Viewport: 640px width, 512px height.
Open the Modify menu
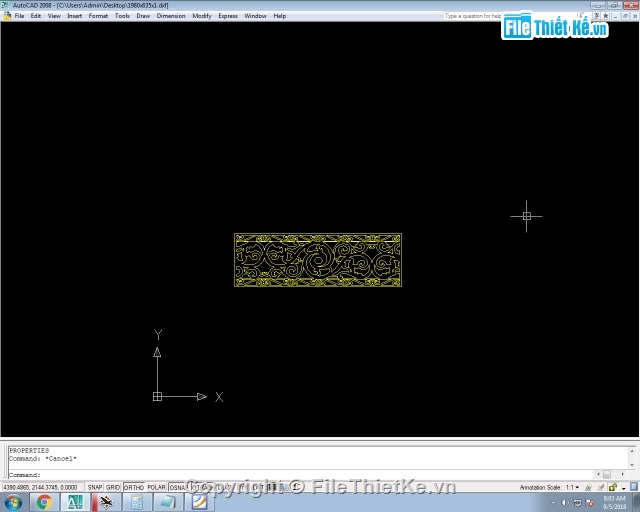coord(202,16)
